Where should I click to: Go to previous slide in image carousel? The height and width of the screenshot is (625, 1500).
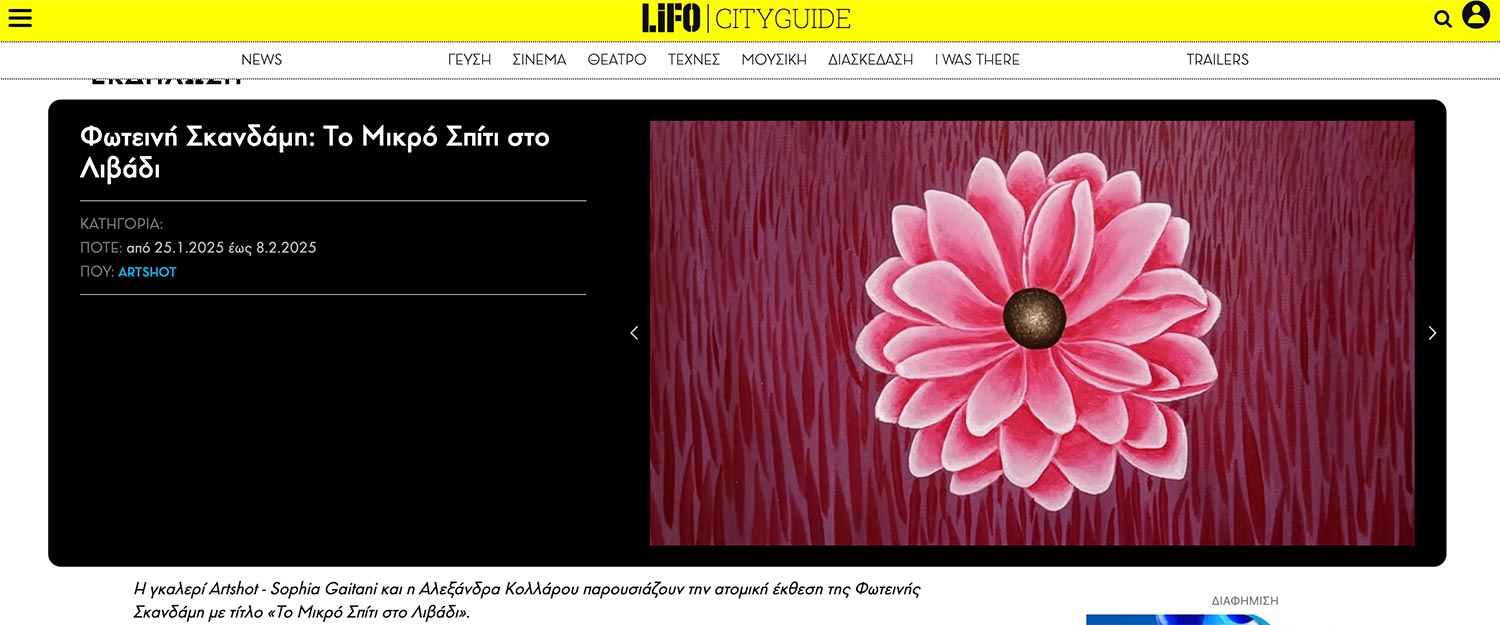click(x=634, y=333)
